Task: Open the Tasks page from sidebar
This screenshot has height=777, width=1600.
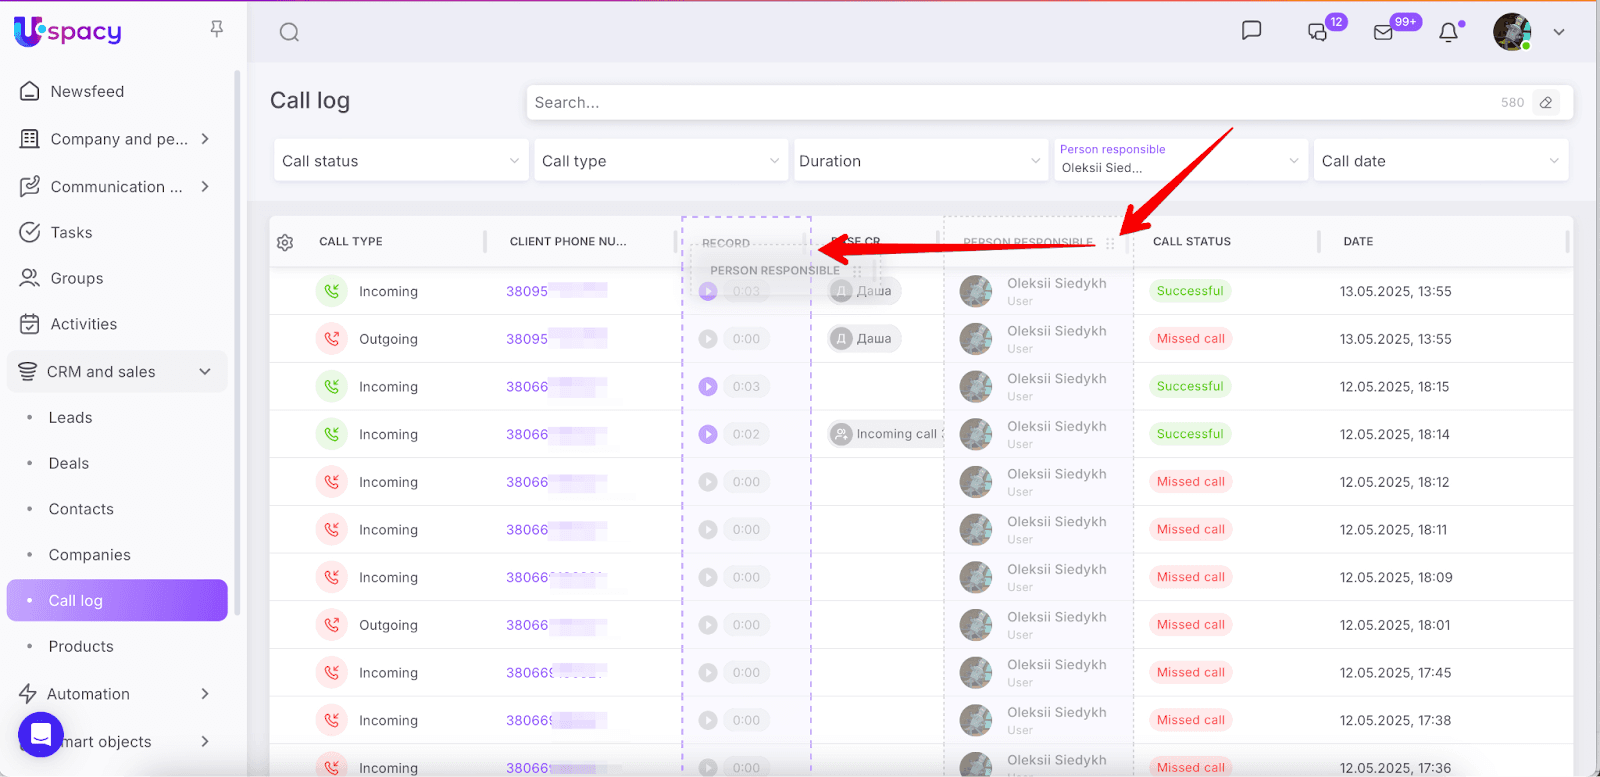Action: [x=71, y=233]
